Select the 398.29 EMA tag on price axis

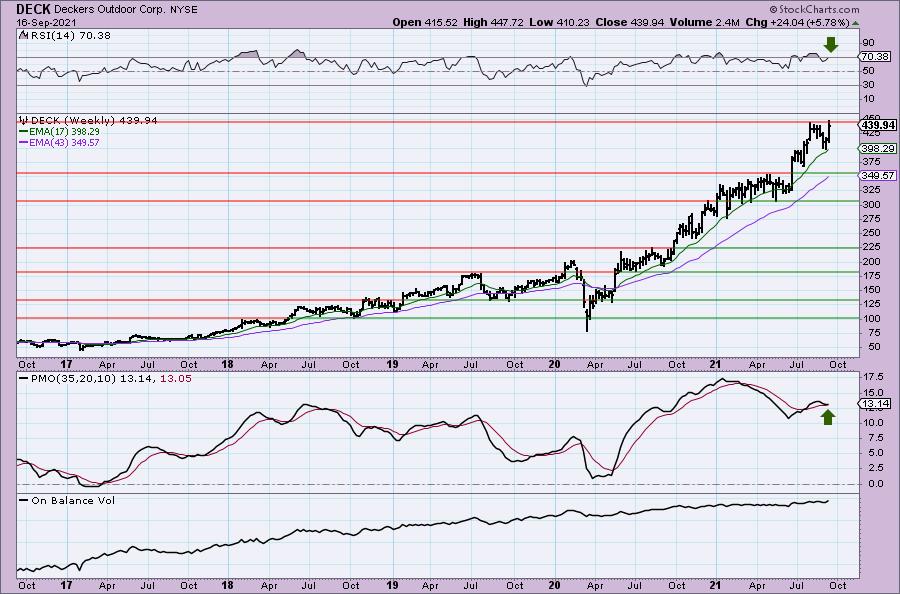click(x=877, y=149)
